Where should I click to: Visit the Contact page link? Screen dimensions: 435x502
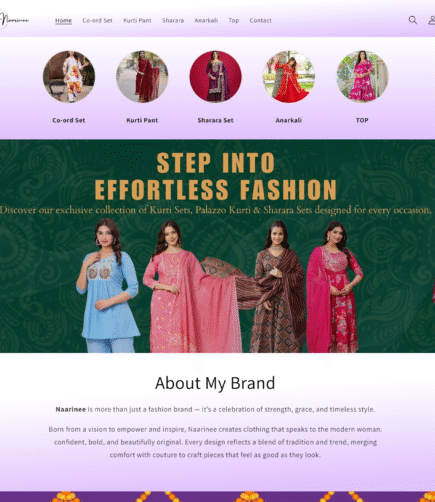(x=260, y=20)
